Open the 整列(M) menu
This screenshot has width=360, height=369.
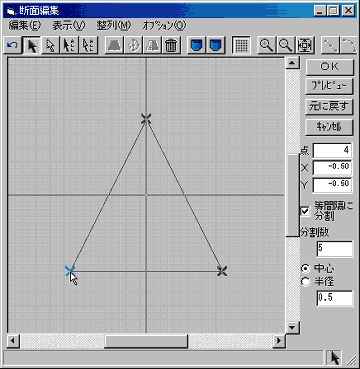[x=114, y=25]
